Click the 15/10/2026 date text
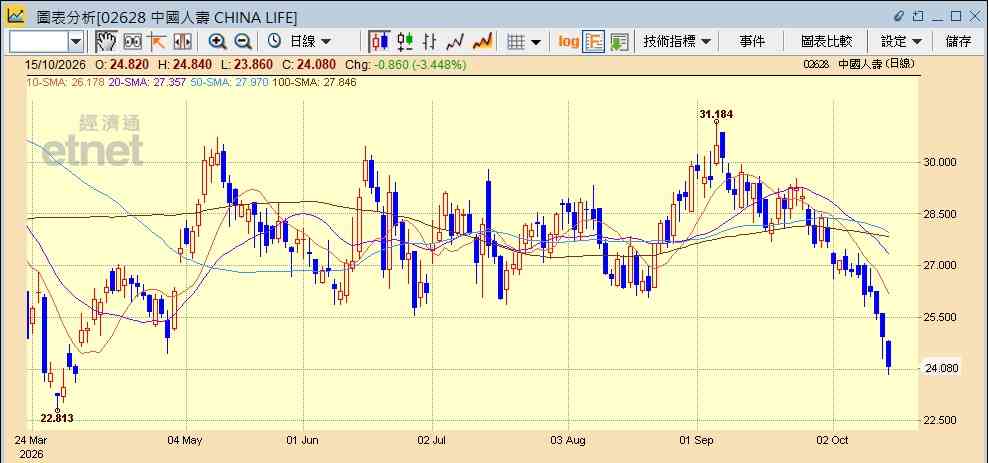Screen dimensions: 989x463 tap(57, 64)
